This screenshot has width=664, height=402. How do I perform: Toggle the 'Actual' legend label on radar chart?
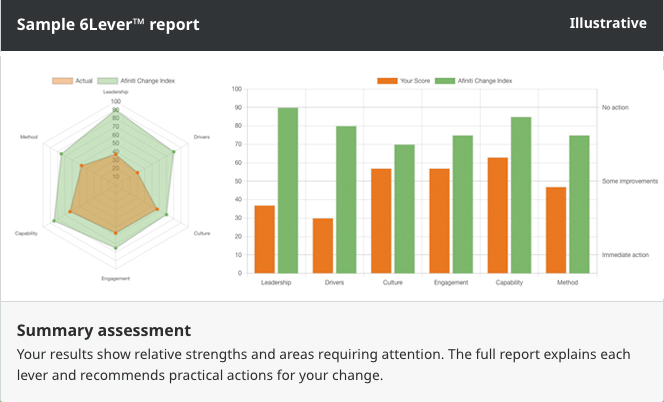84,81
